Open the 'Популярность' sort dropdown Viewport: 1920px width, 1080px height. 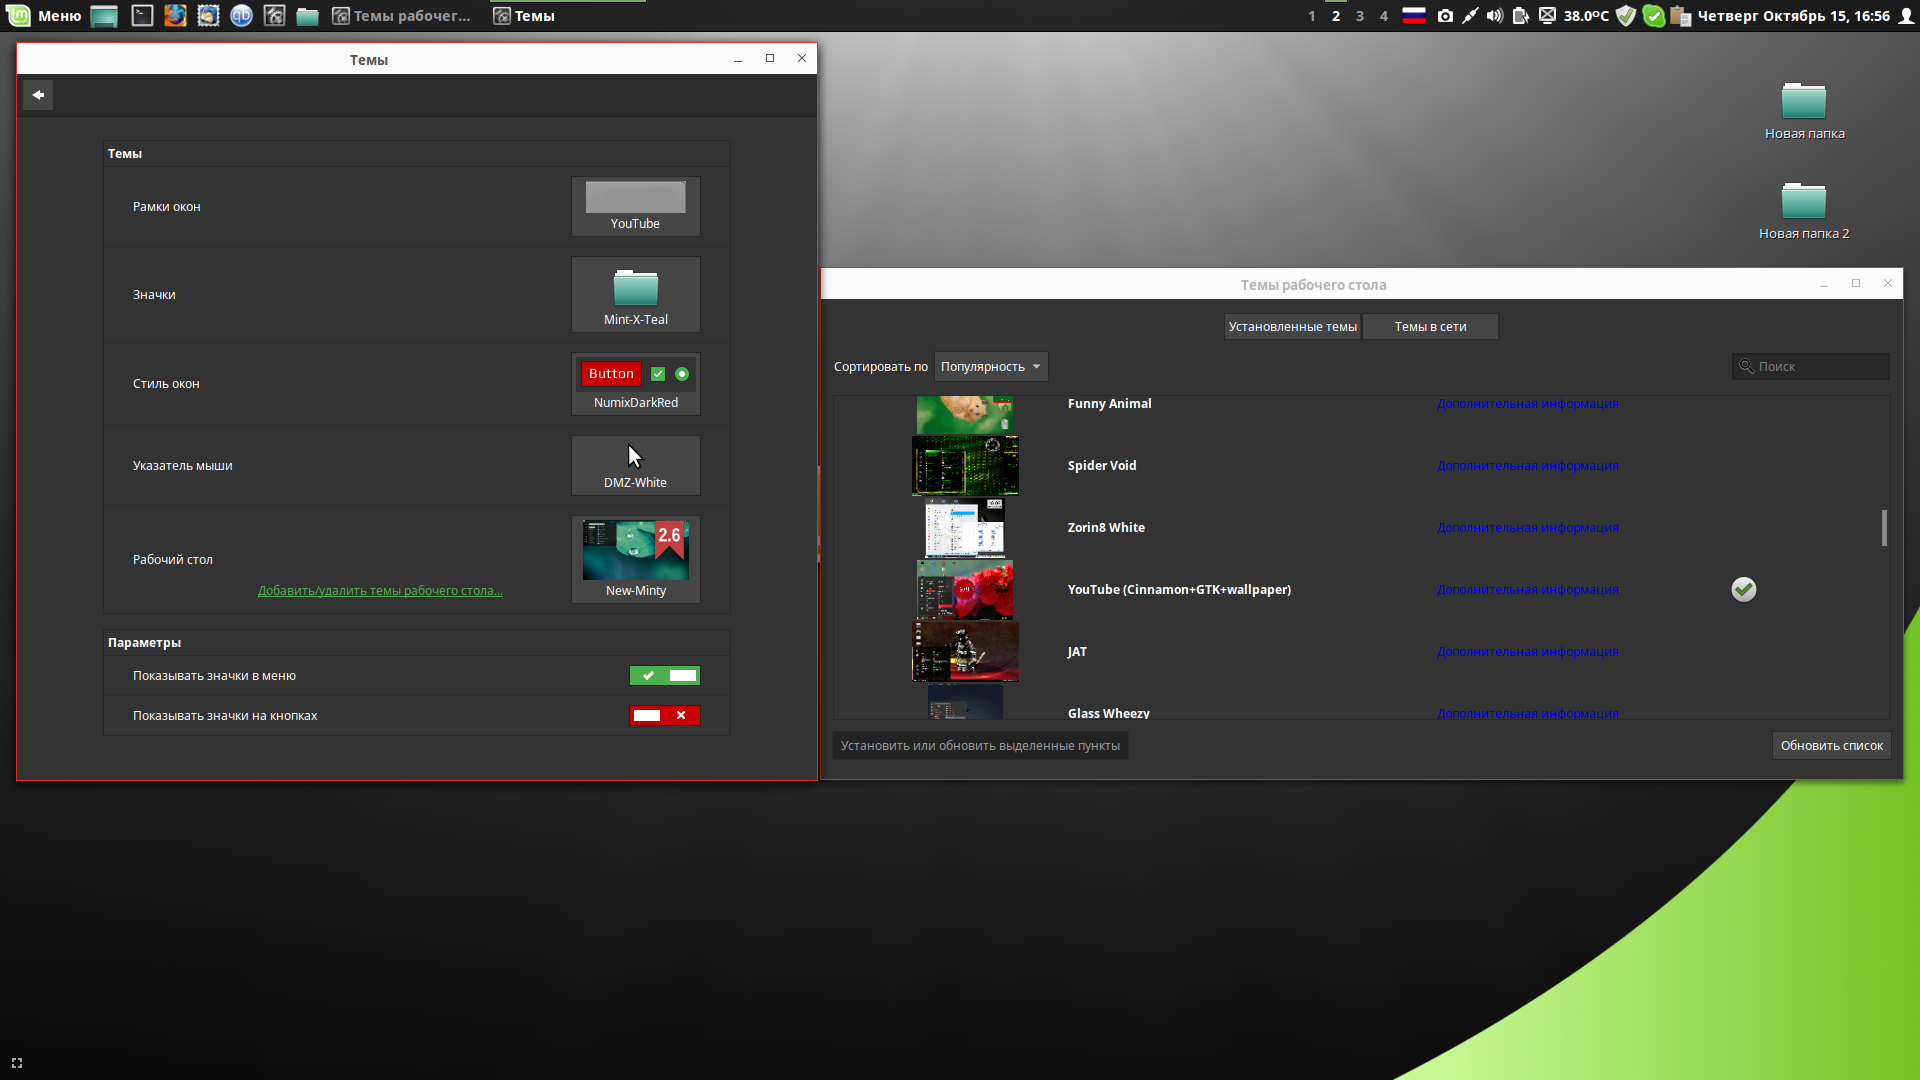pyautogui.click(x=990, y=367)
